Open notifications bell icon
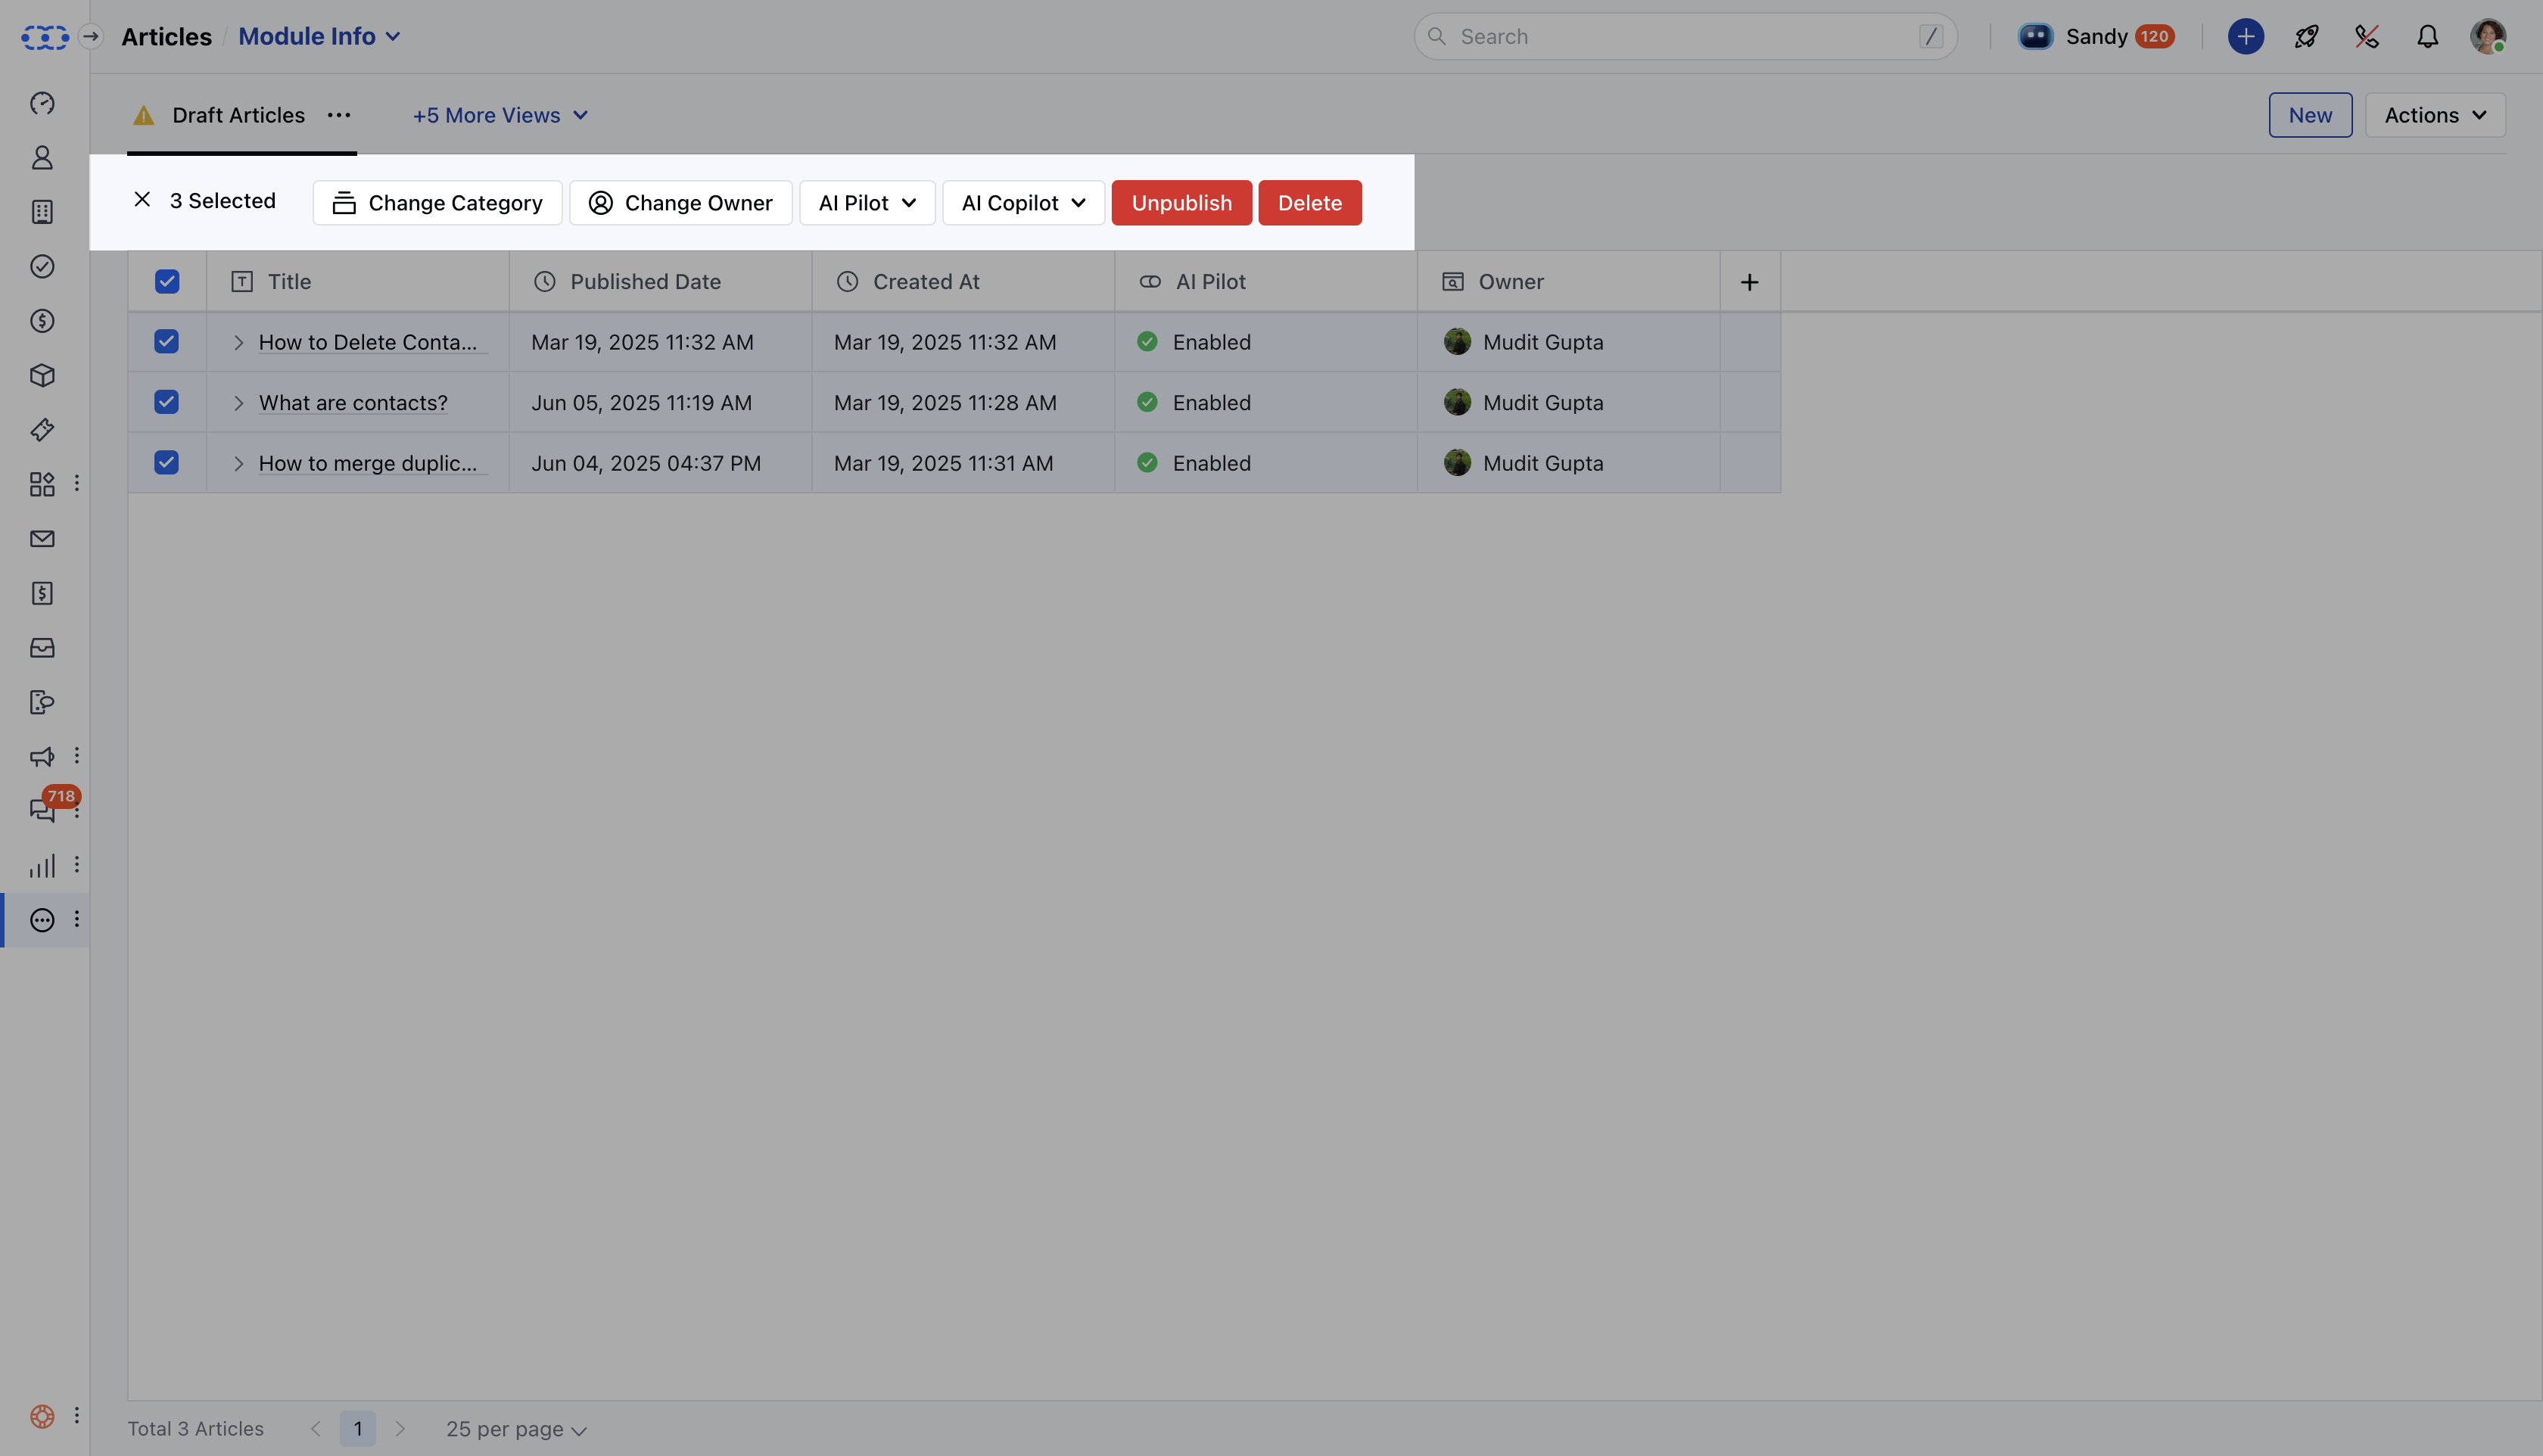2543x1456 pixels. 2427,37
